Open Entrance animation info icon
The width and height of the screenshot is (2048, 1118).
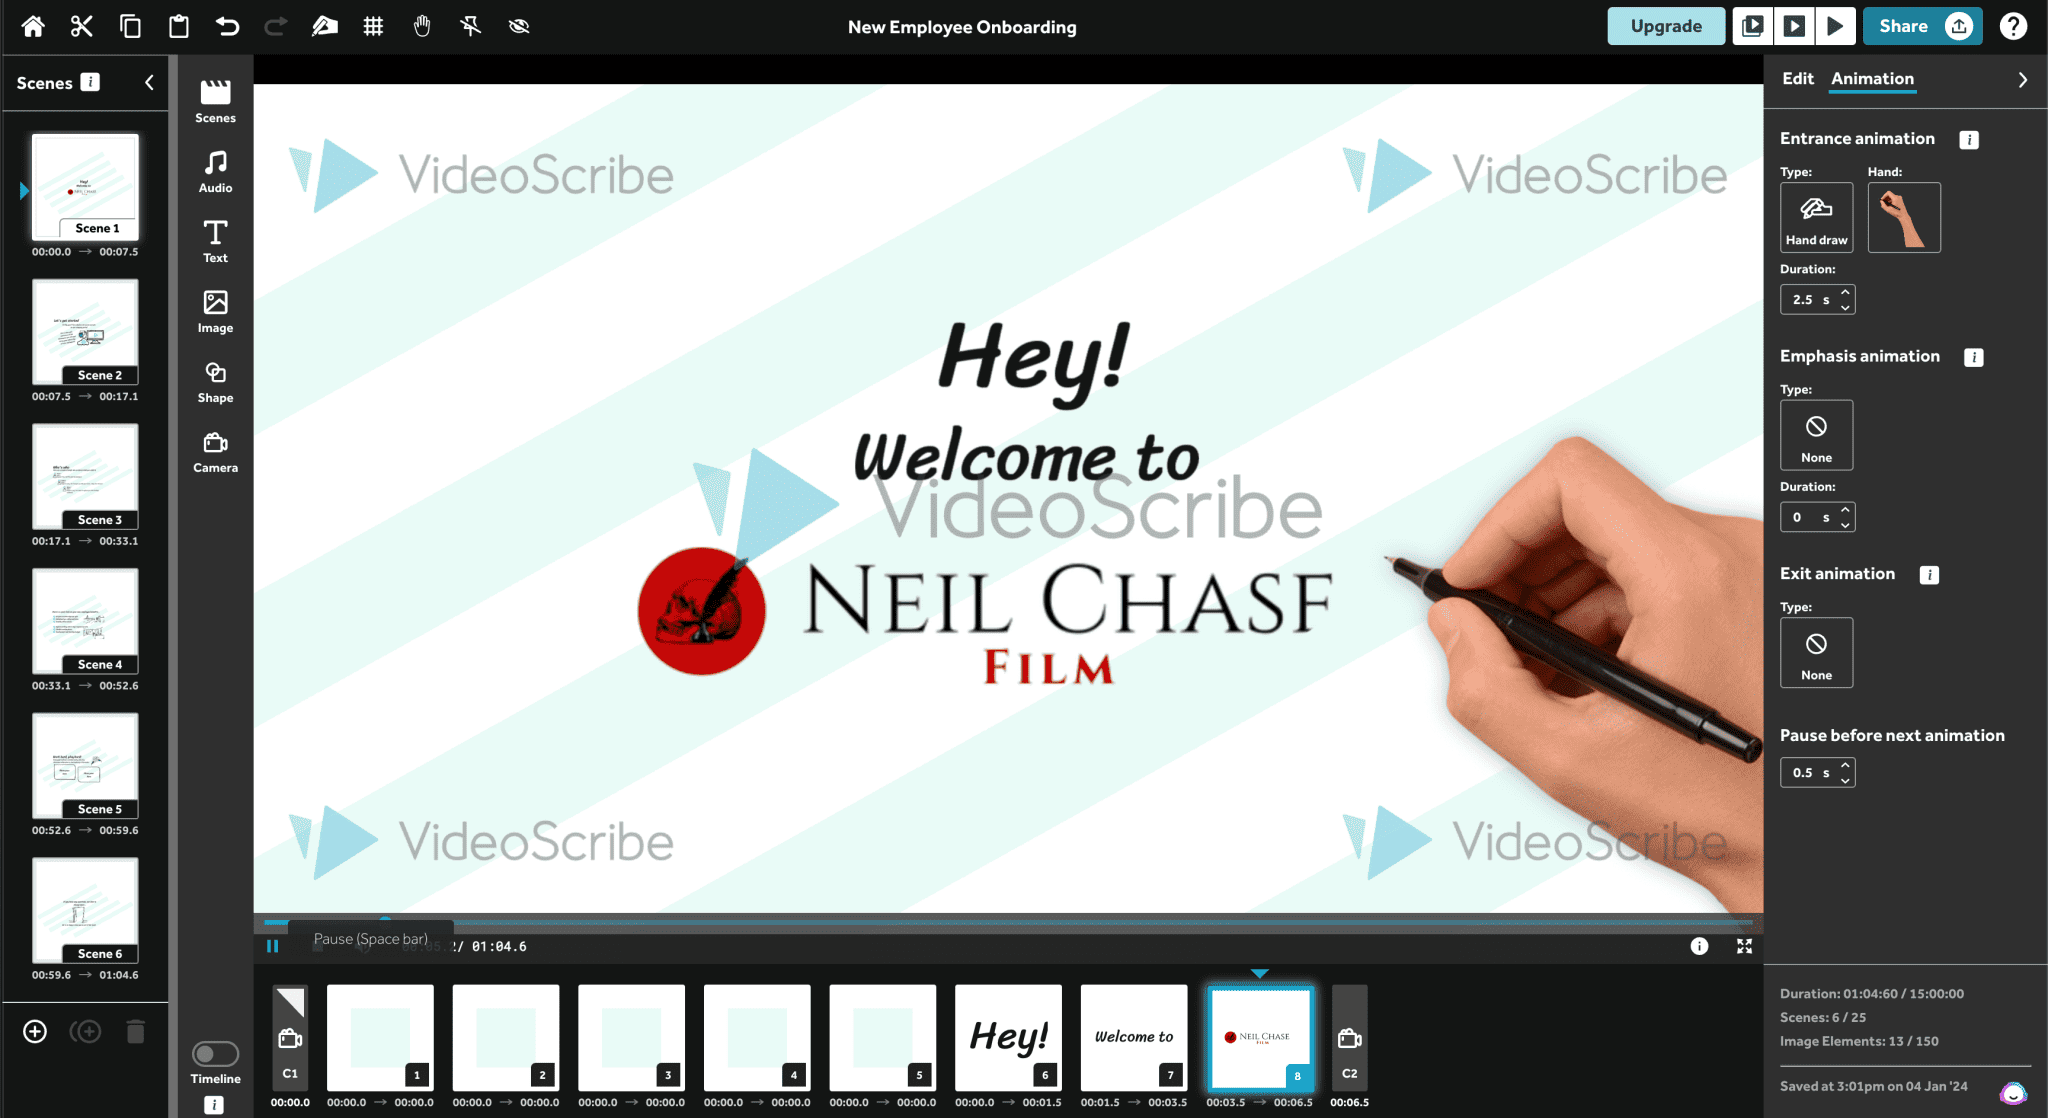click(1969, 140)
